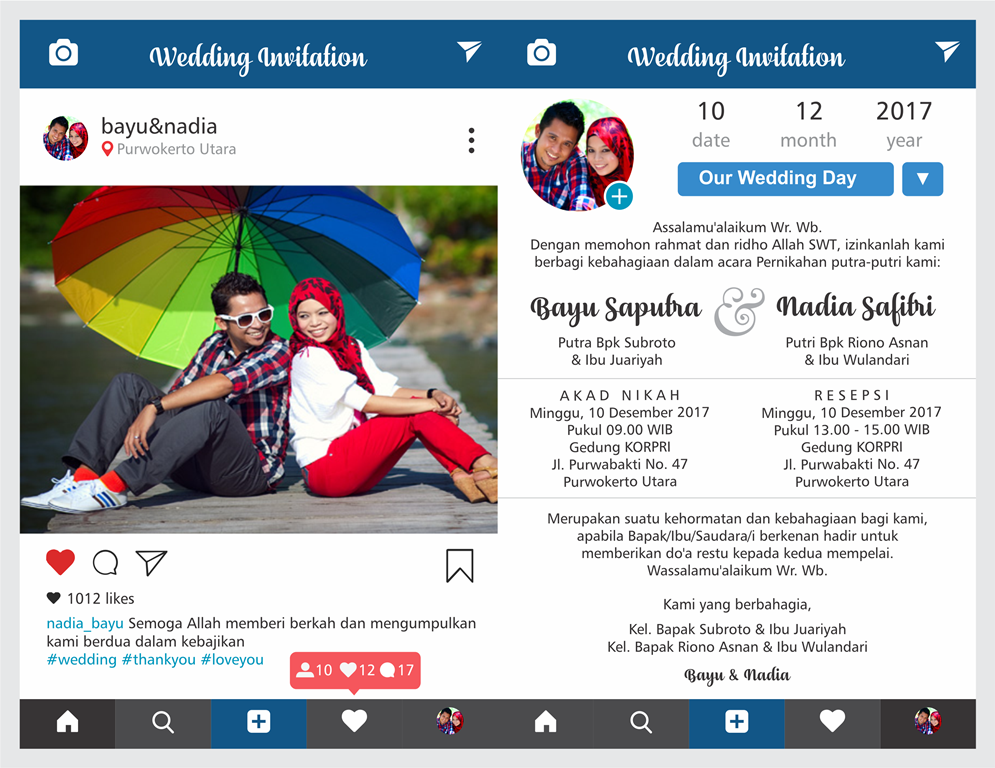The width and height of the screenshot is (995, 768).
Task: Click the camera icon in left header
Action: tap(63, 53)
